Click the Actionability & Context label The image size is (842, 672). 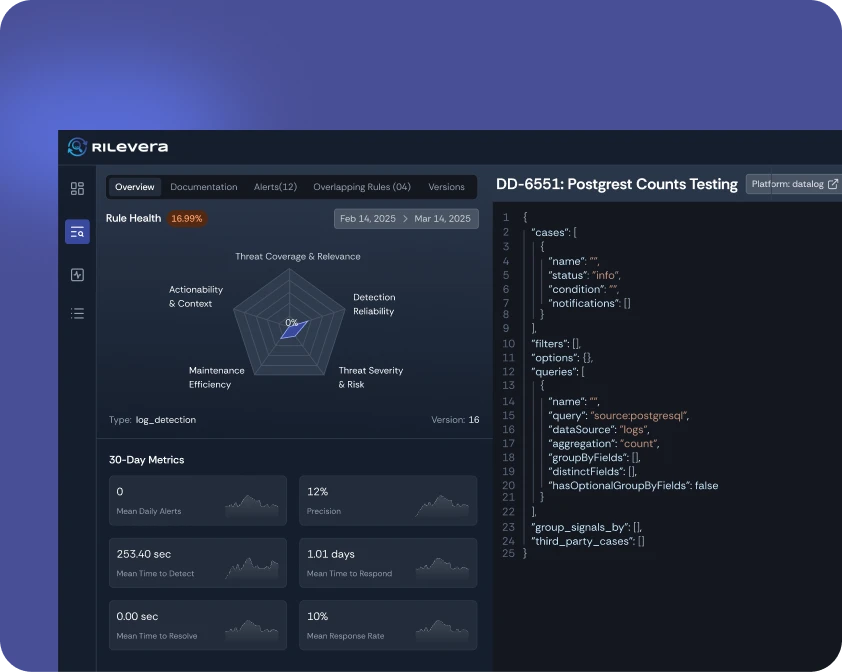pyautogui.click(x=195, y=297)
